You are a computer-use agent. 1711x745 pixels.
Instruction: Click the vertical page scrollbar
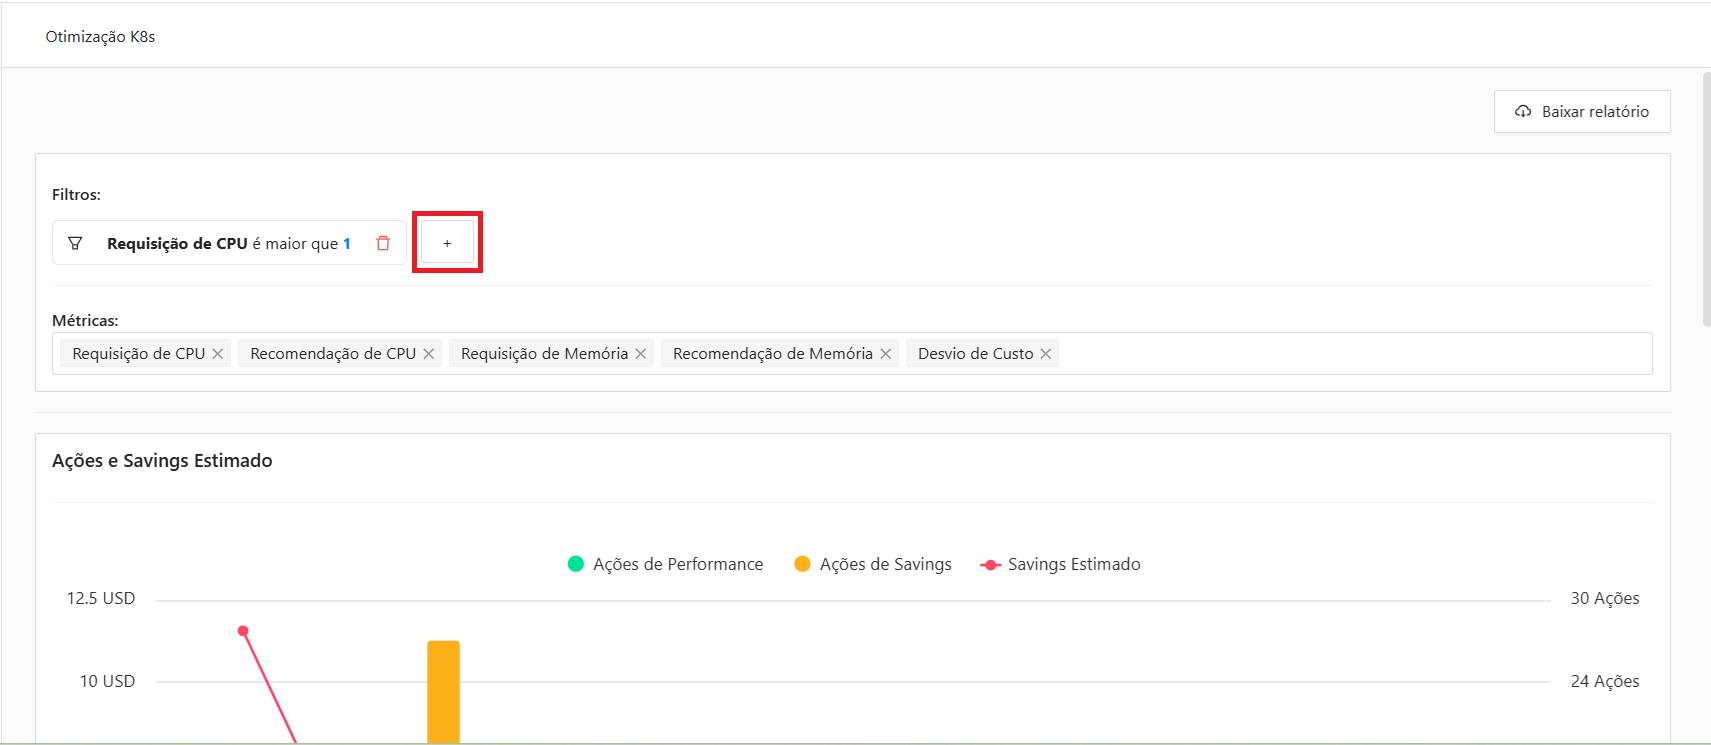tap(1706, 200)
